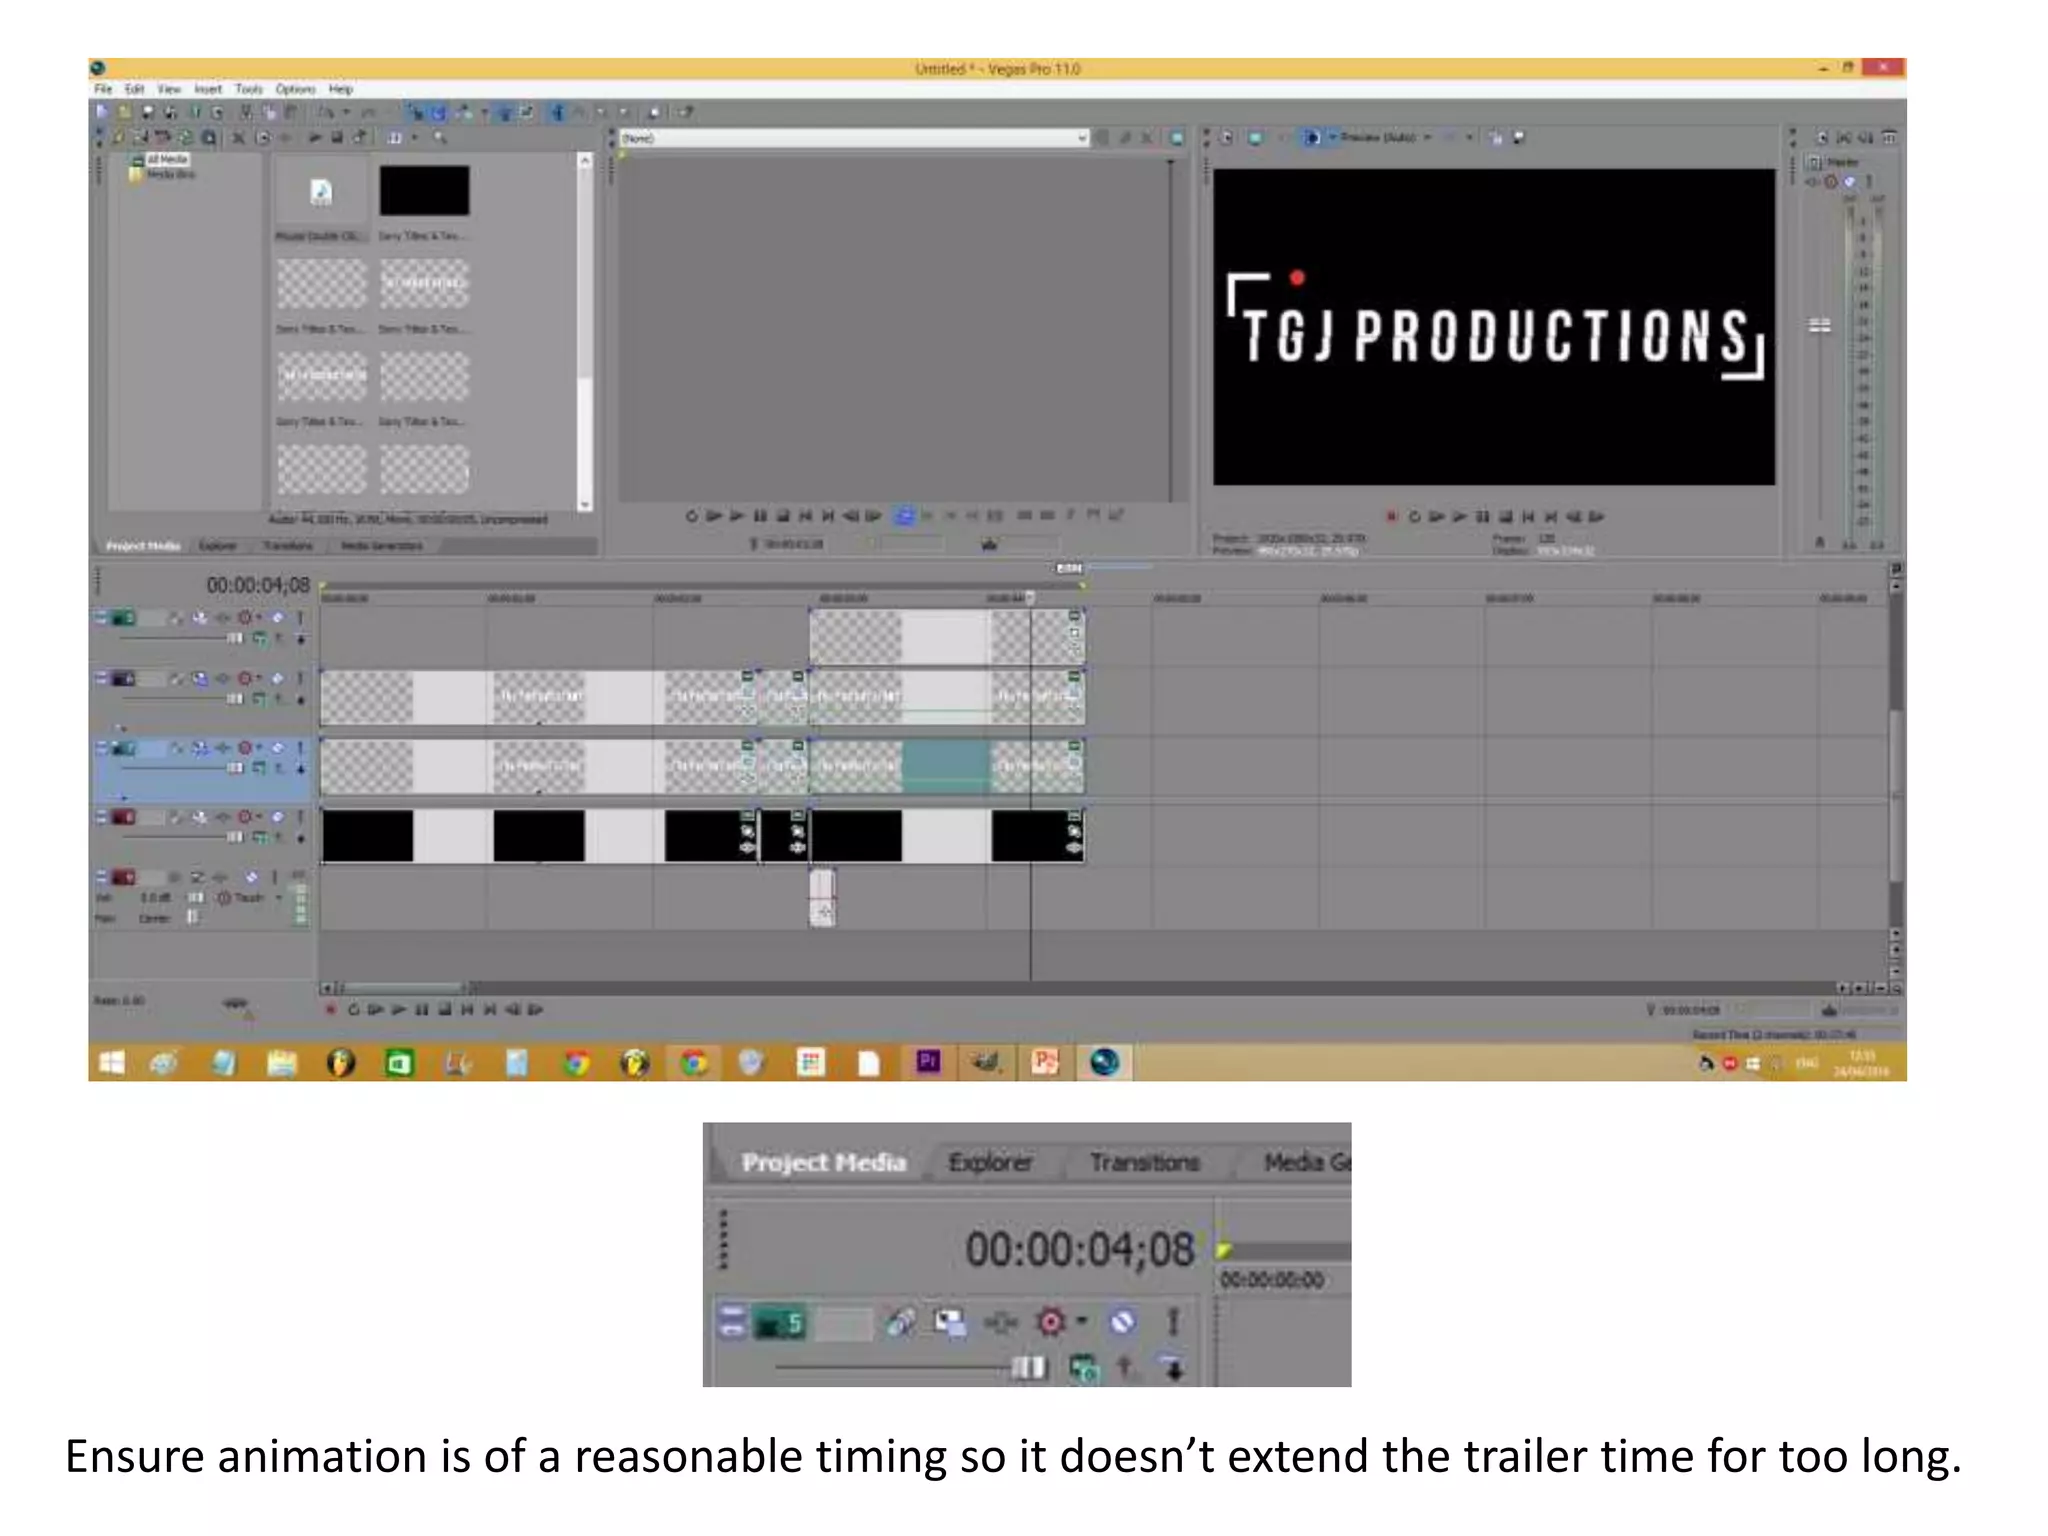Click Track Motion icon on highlighted blue track
Screen dimensions: 2048x1536
pyautogui.click(x=199, y=748)
